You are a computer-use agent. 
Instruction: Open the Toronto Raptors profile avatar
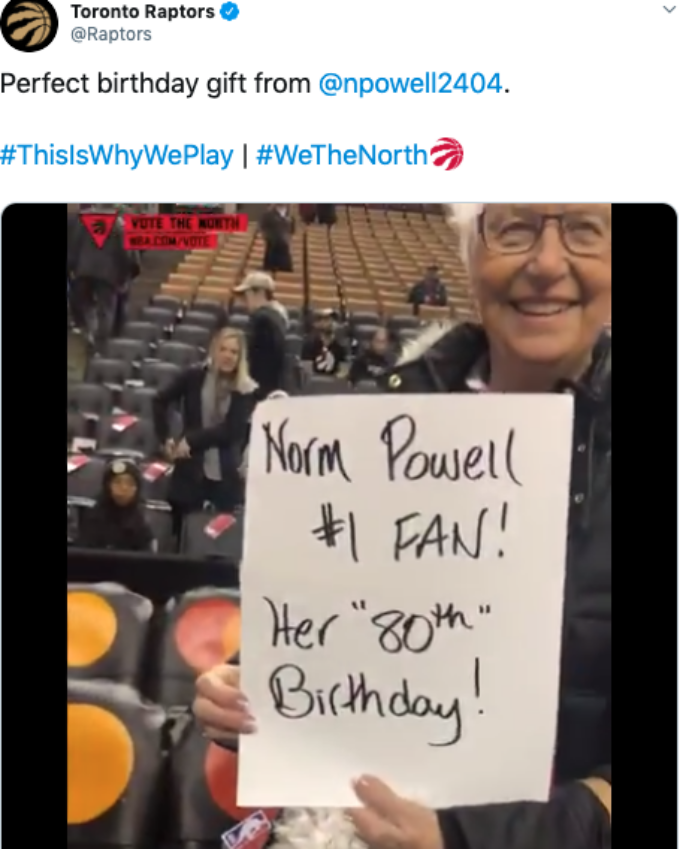pos(28,24)
